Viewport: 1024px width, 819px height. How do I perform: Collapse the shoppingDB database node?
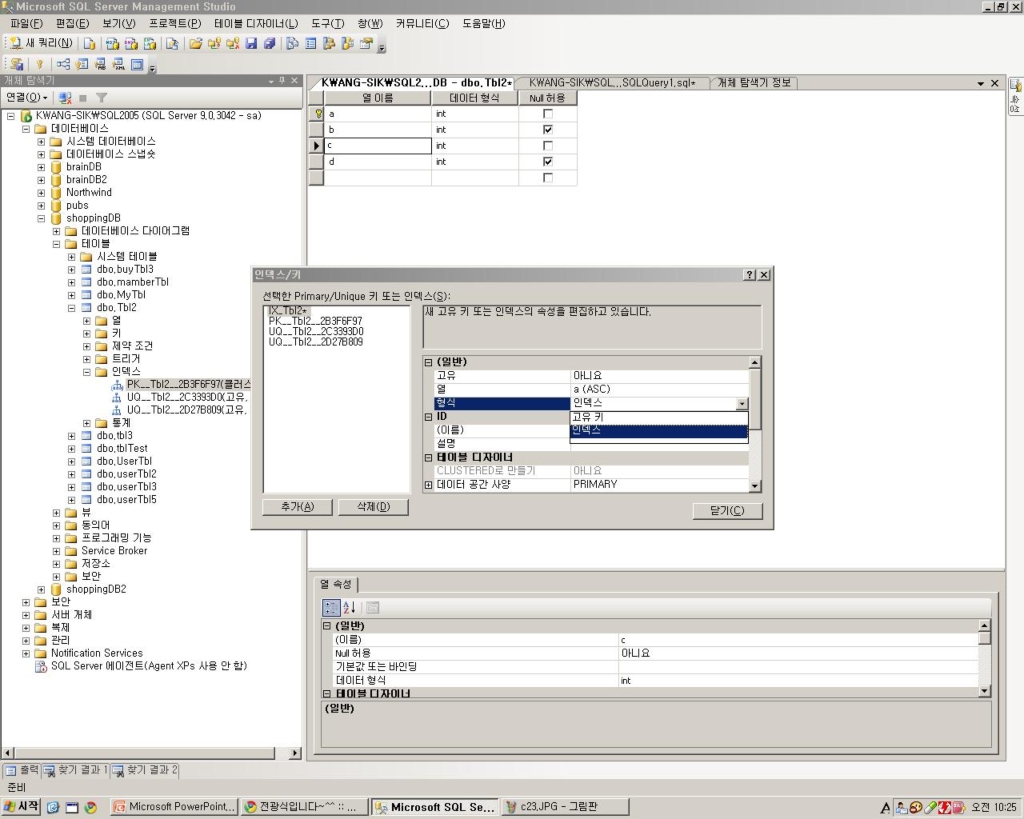(x=41, y=218)
